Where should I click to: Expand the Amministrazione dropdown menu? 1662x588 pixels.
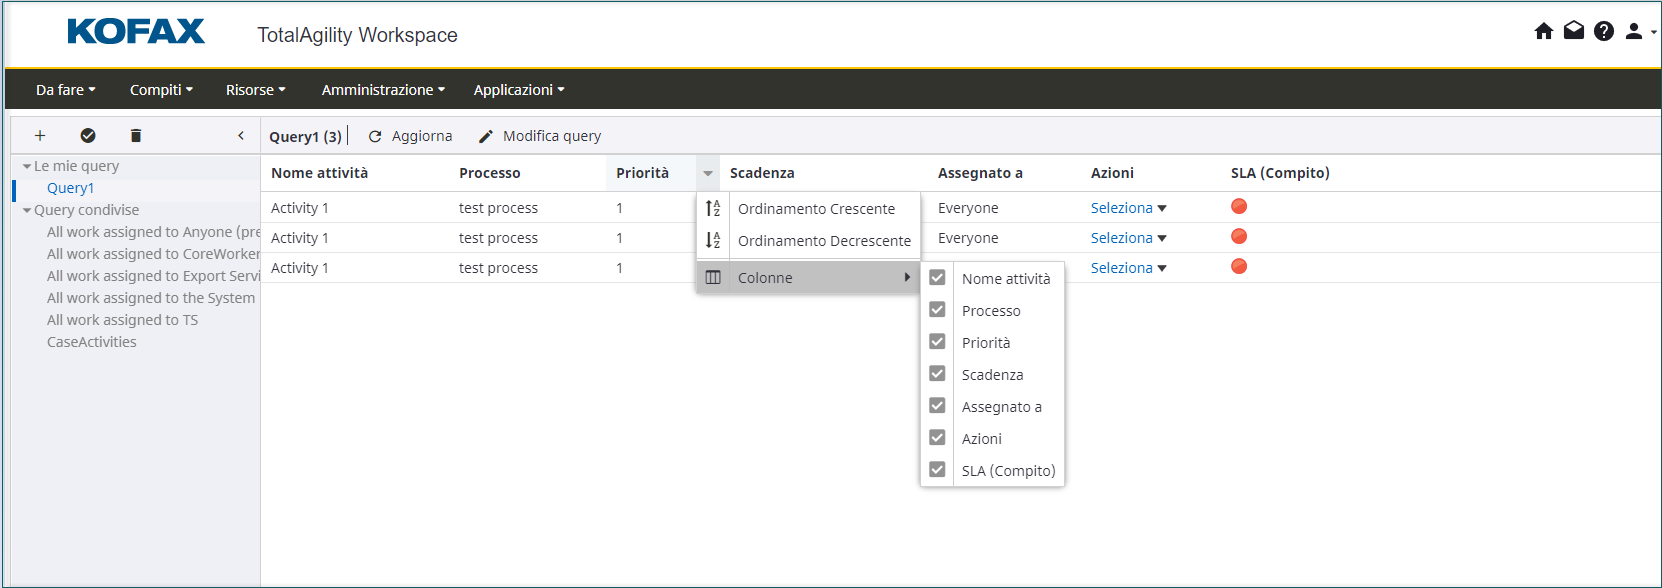click(383, 90)
